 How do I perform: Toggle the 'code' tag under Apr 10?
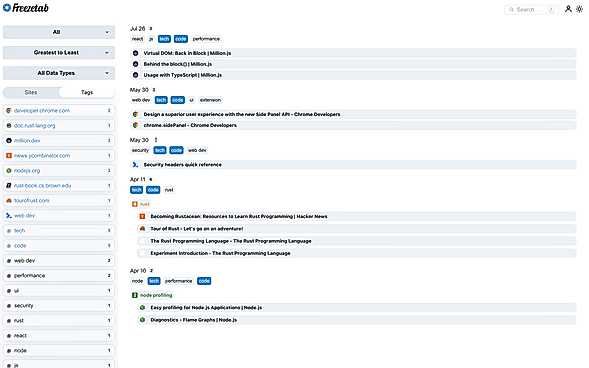(x=204, y=281)
